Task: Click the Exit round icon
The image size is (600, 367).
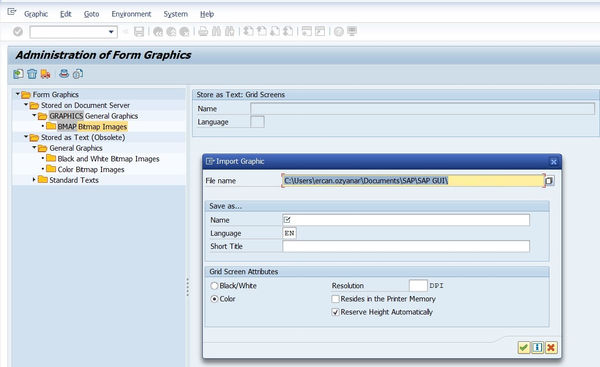Action: [171, 32]
